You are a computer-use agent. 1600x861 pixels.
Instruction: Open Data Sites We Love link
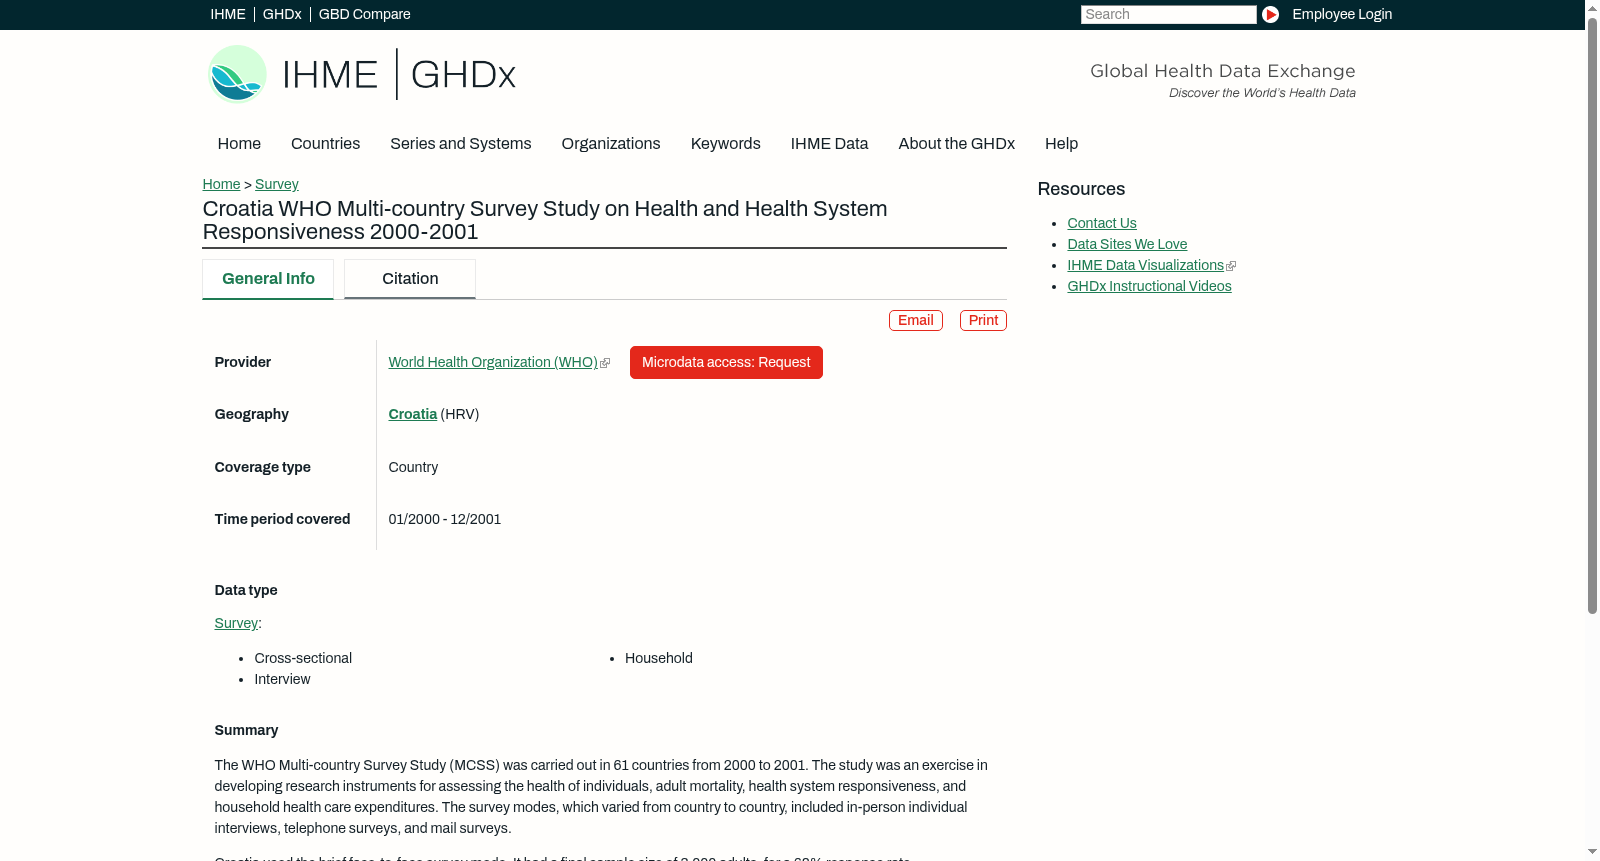click(x=1127, y=244)
